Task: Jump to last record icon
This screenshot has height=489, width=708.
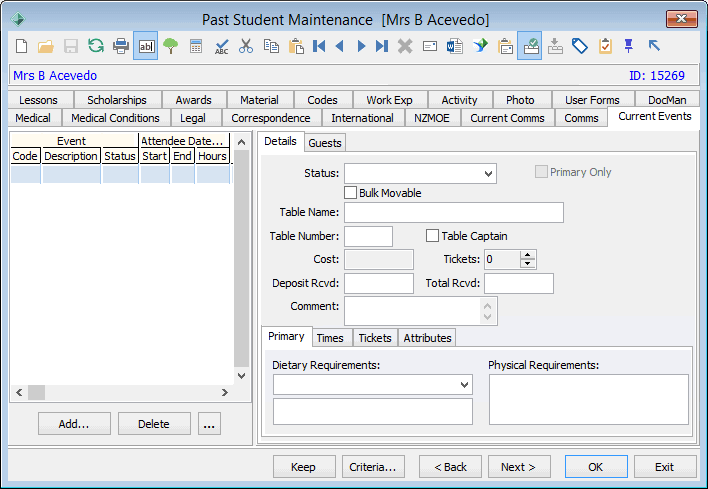Action: (382, 46)
